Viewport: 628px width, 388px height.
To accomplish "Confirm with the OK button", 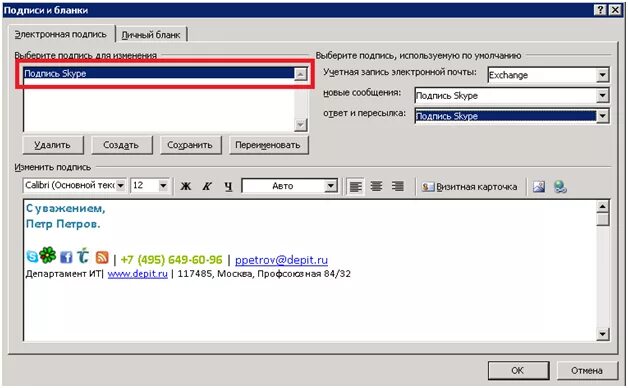I will [518, 370].
